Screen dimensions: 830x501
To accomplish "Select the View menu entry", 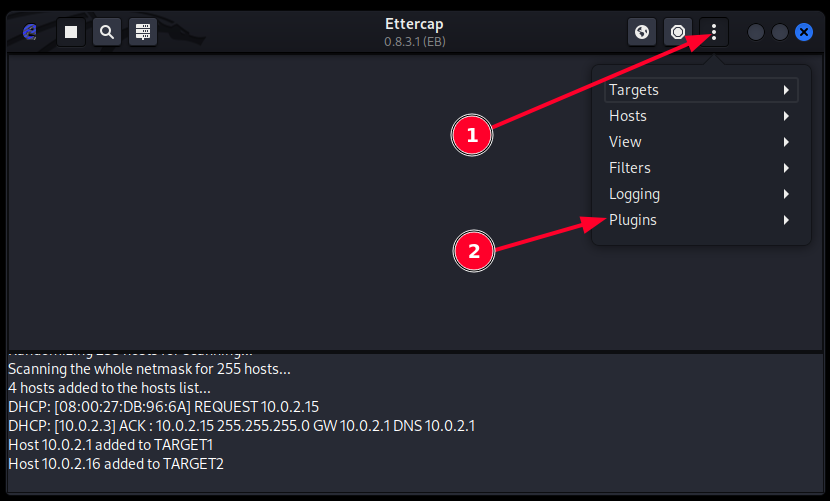I will point(625,142).
